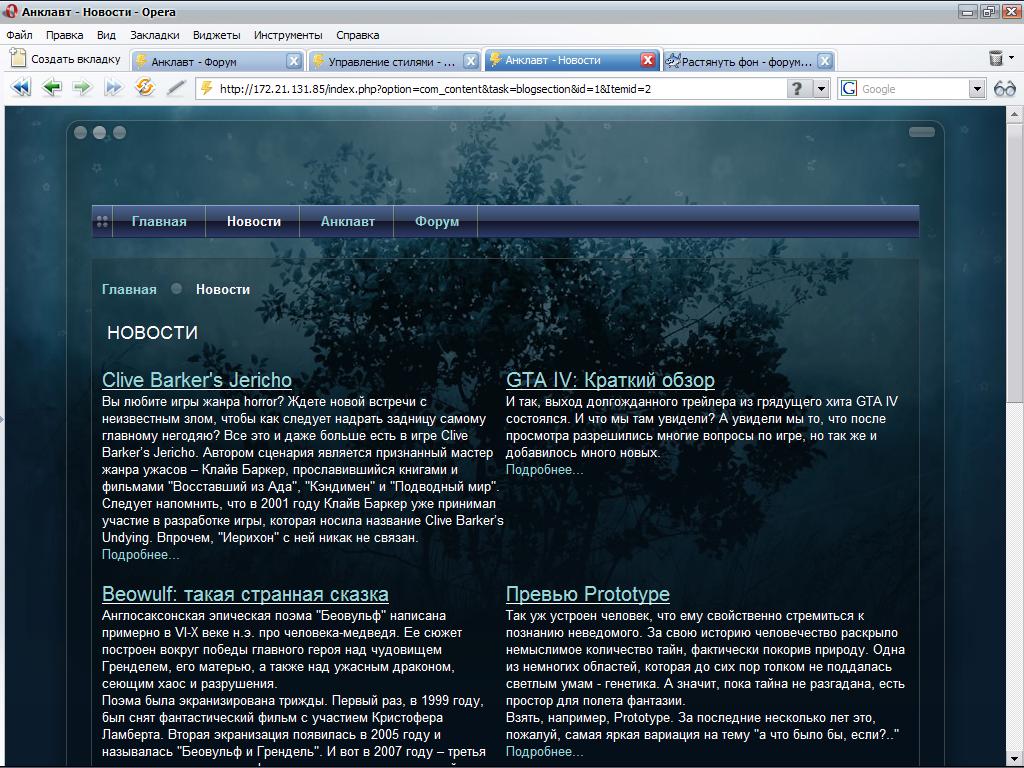Click the vertical scrollbar up arrow
Screen dimensions: 1024x768
pos(1014,115)
